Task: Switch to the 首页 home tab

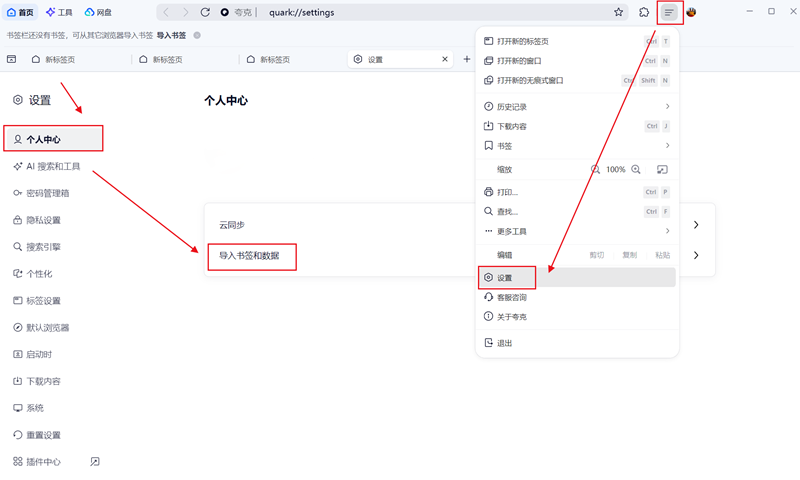Action: tap(20, 12)
